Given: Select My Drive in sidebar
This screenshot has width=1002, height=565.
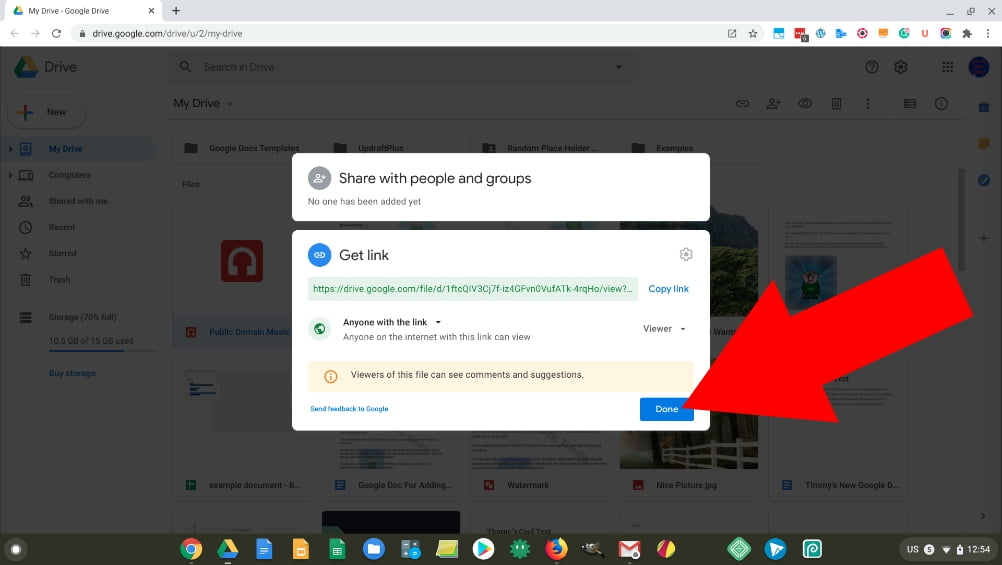Looking at the screenshot, I should (65, 149).
